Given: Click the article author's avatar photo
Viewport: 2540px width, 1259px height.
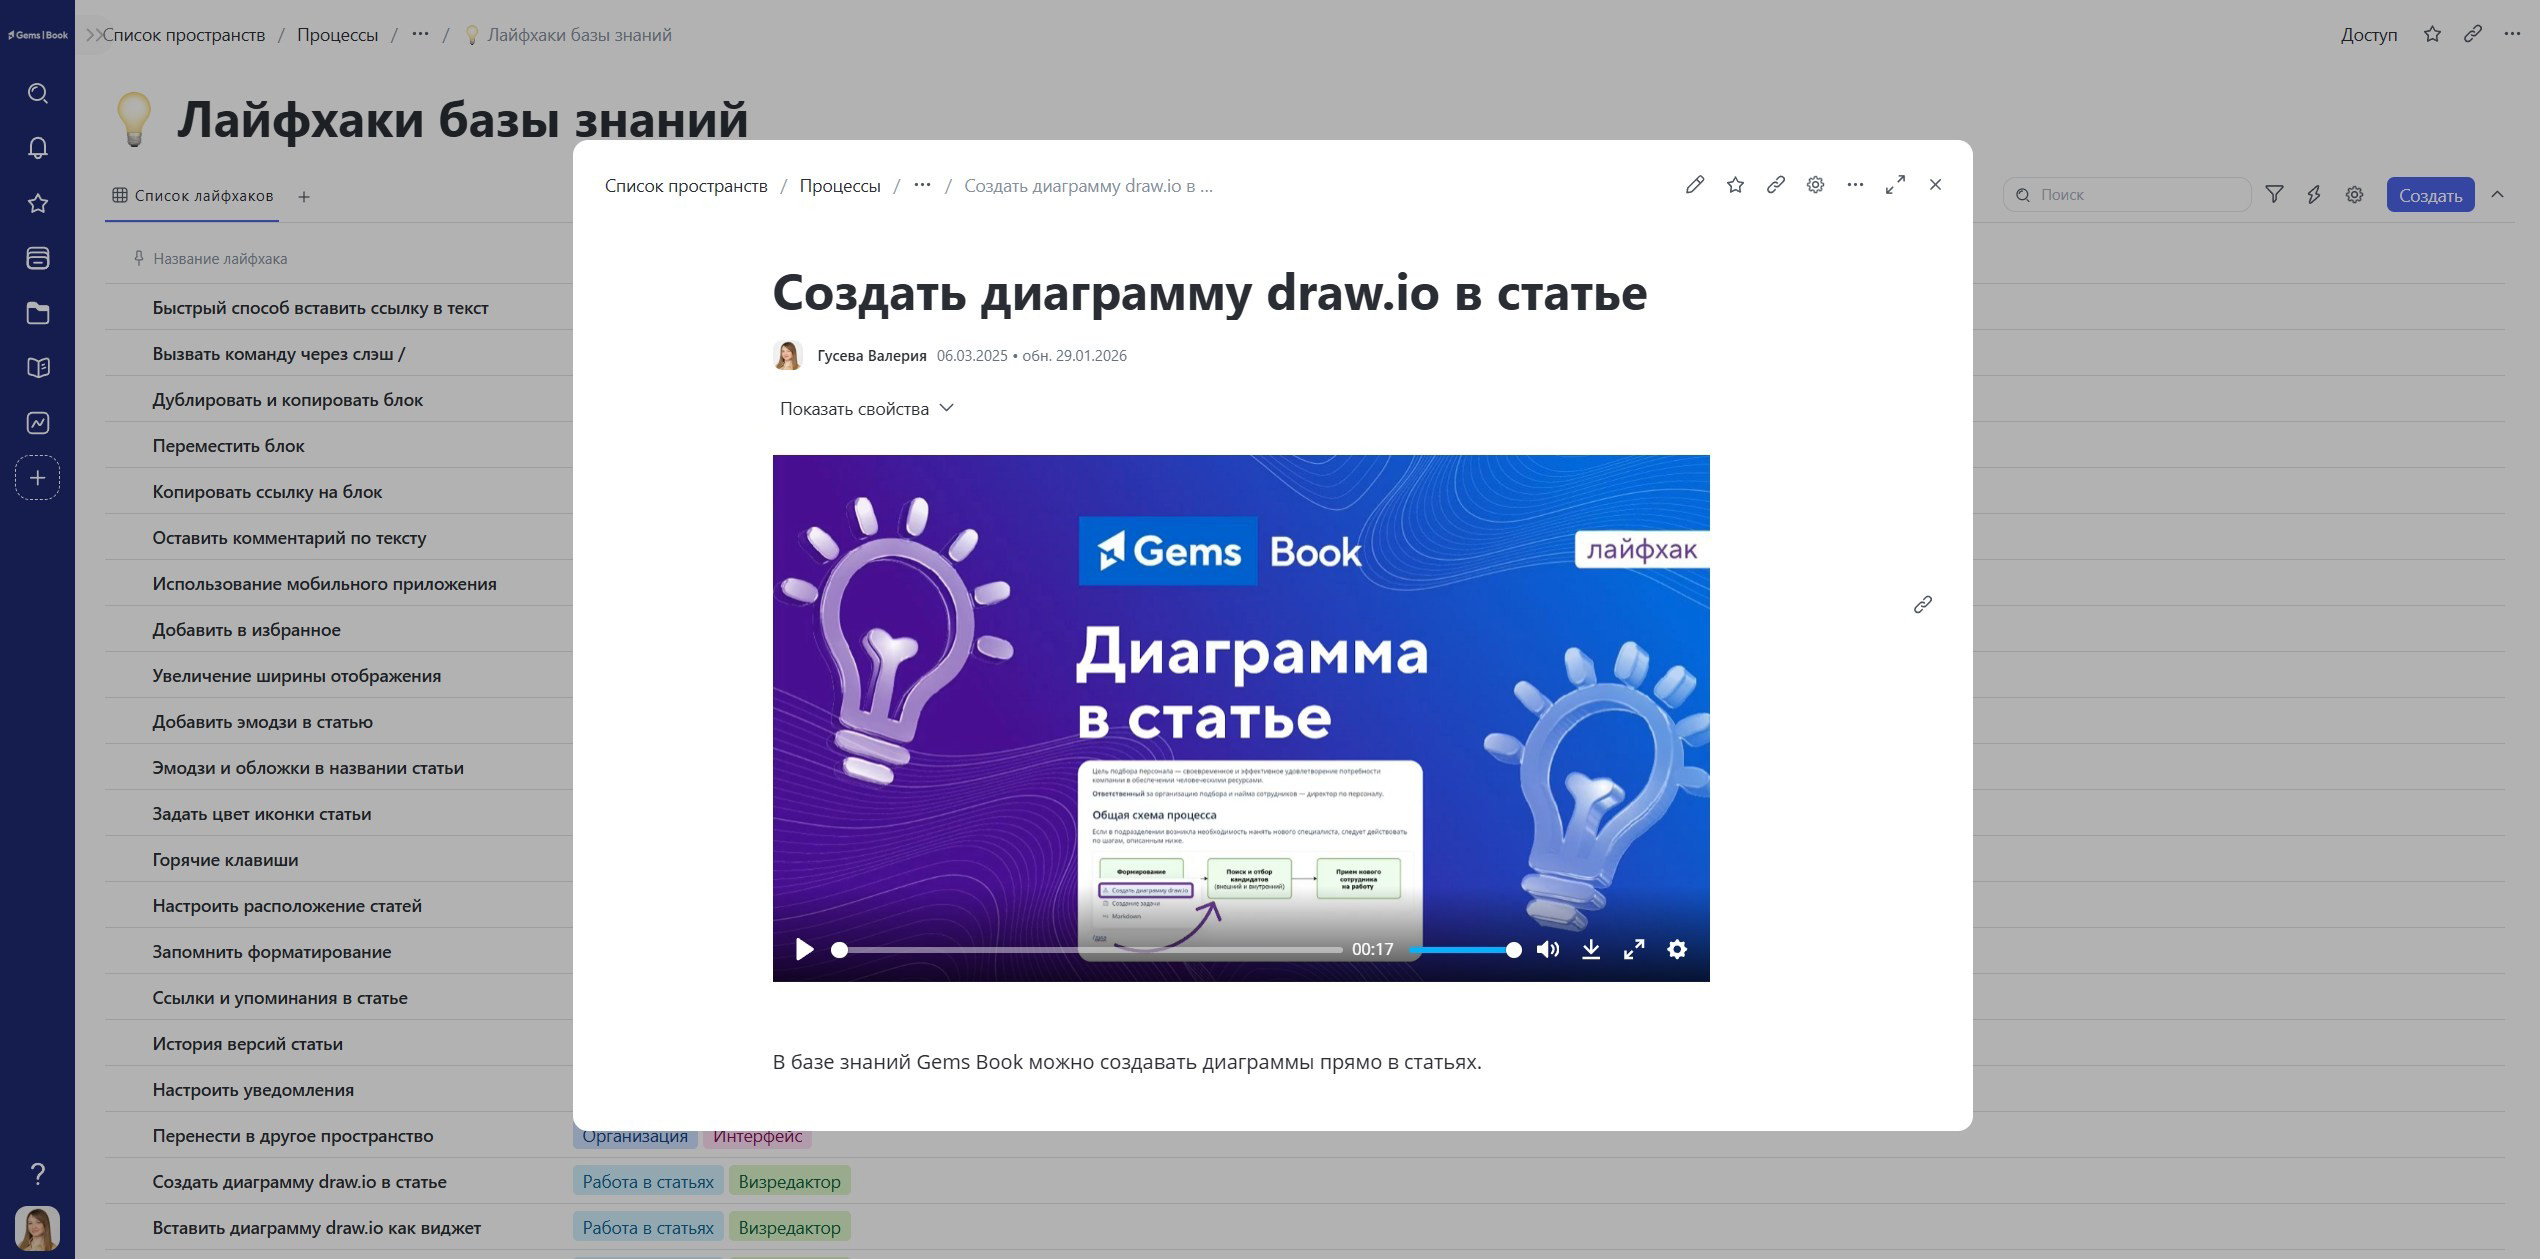Looking at the screenshot, I should coord(788,355).
